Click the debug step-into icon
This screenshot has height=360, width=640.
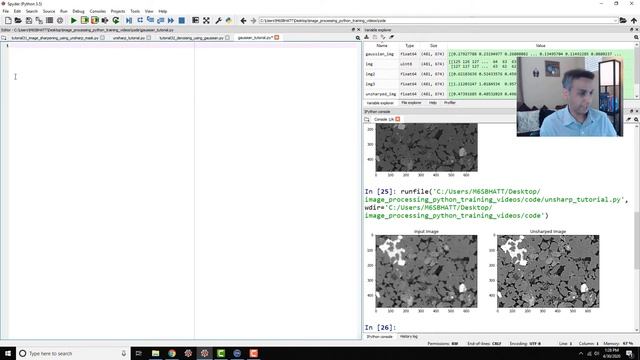click(150, 20)
